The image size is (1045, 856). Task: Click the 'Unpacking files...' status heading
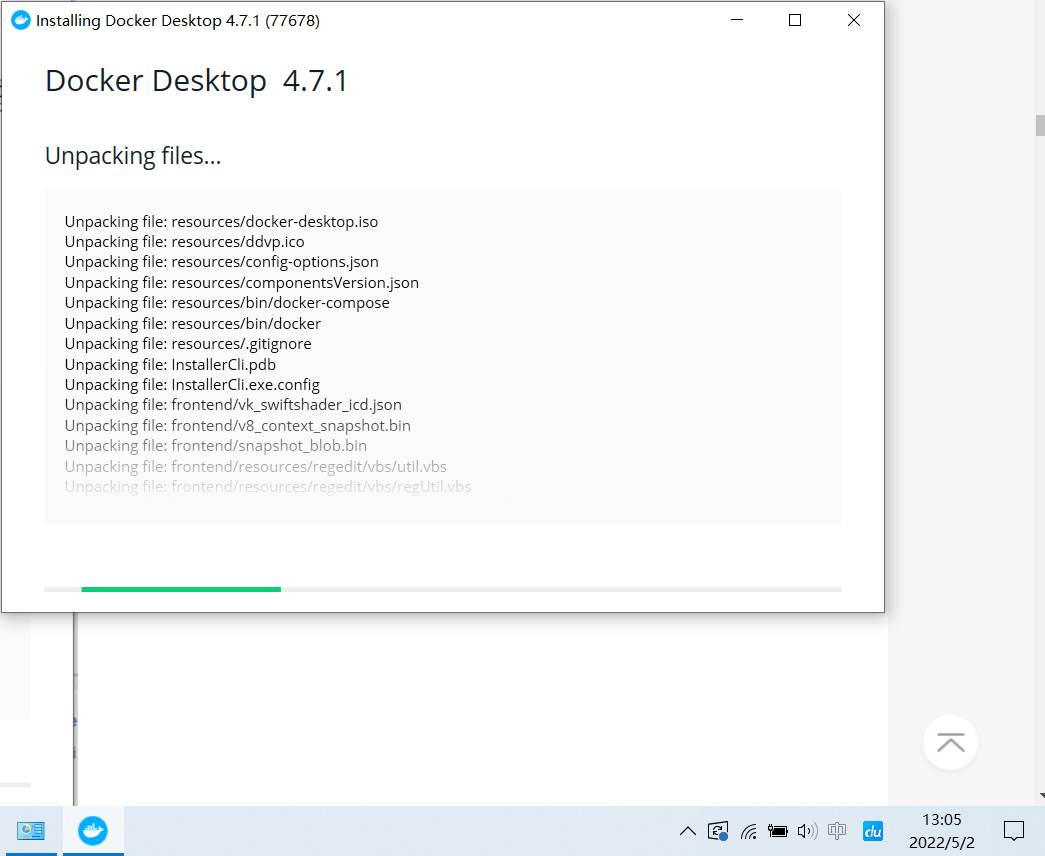pos(133,156)
